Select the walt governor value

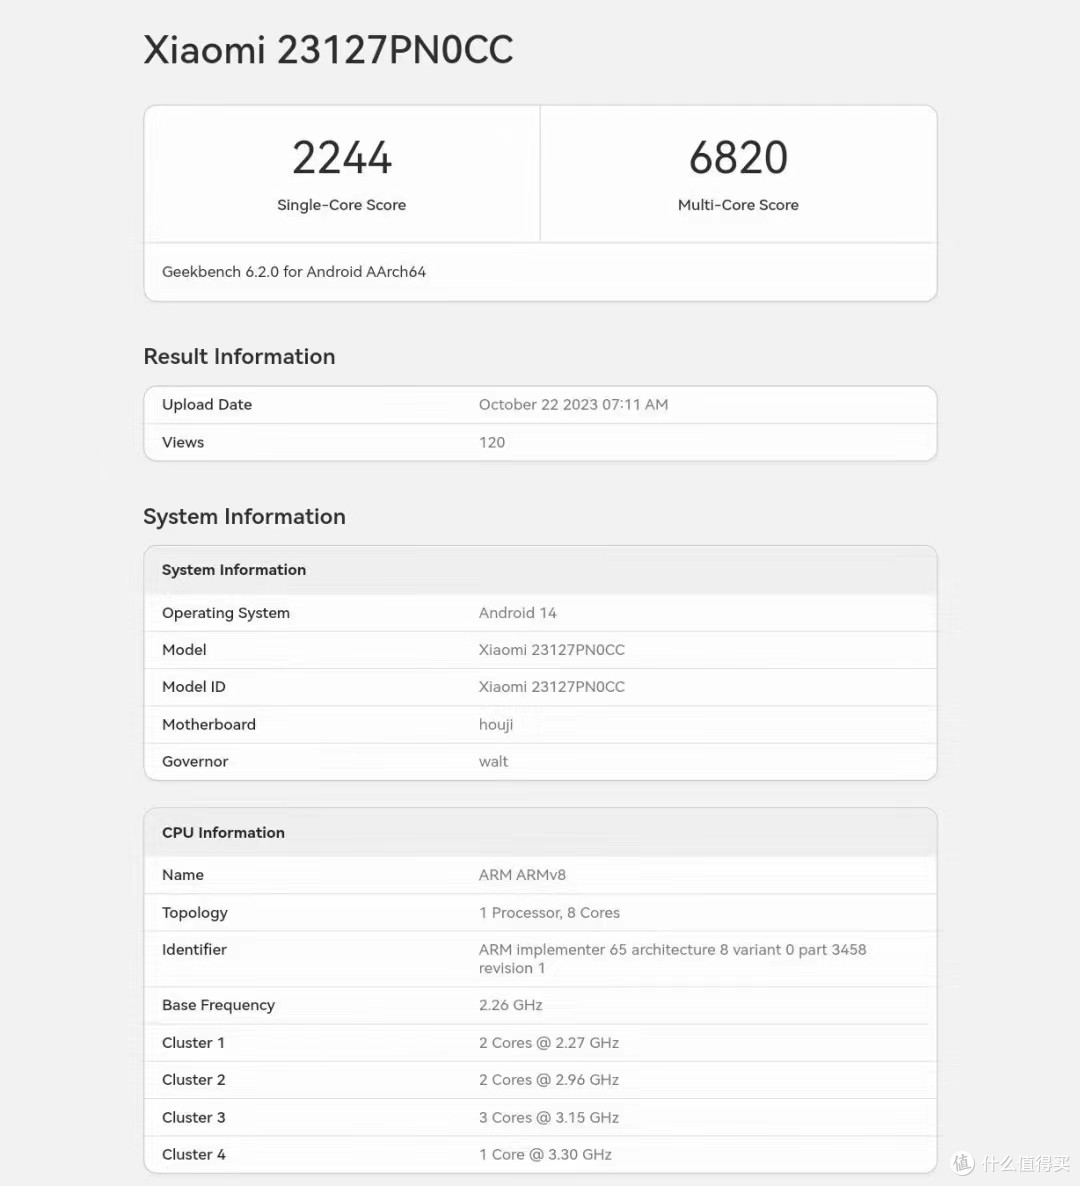[493, 762]
